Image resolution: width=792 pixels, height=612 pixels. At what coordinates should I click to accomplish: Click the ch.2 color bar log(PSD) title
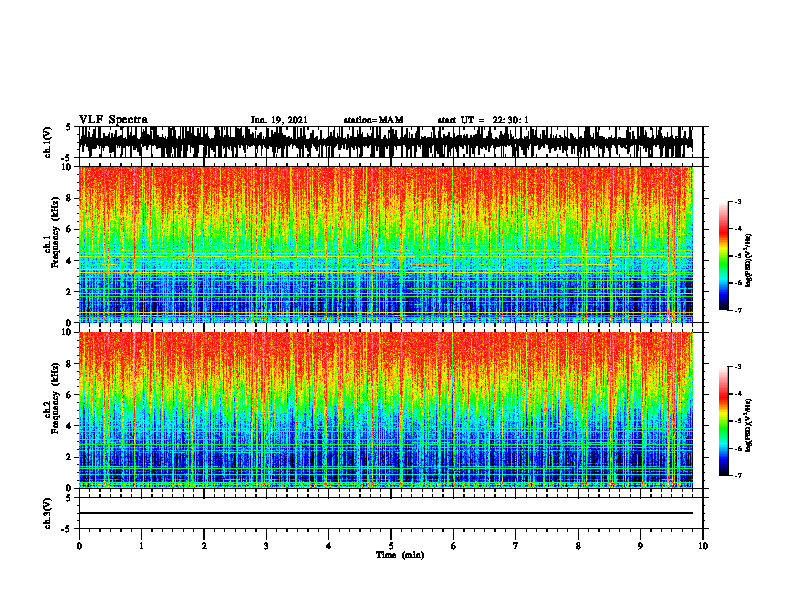pyautogui.click(x=749, y=426)
